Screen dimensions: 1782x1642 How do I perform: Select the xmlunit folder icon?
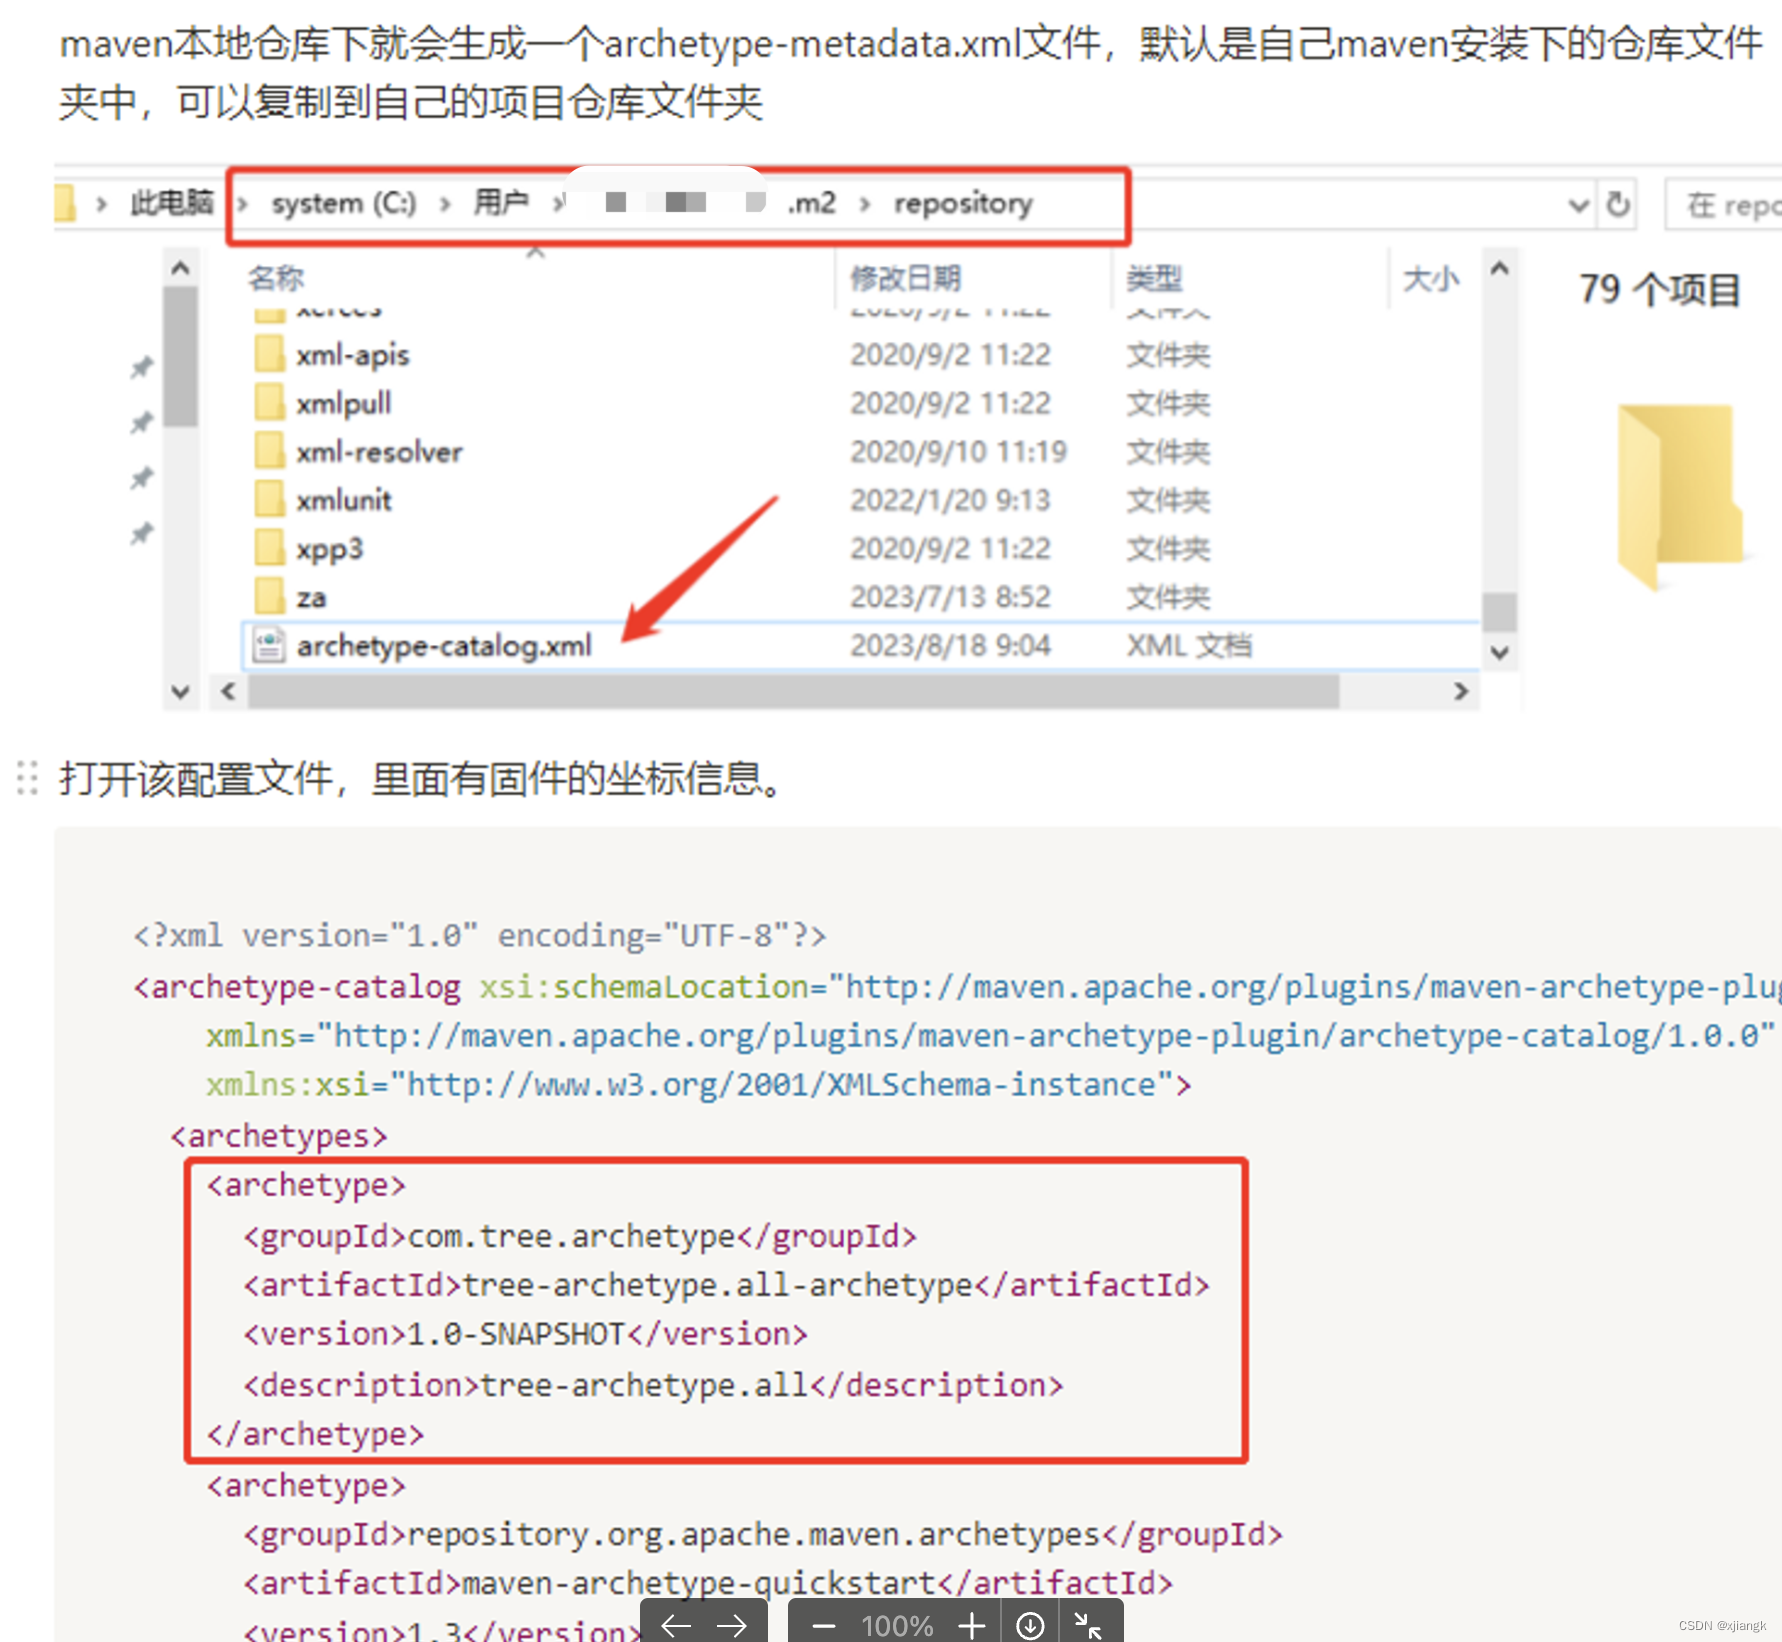[268, 499]
